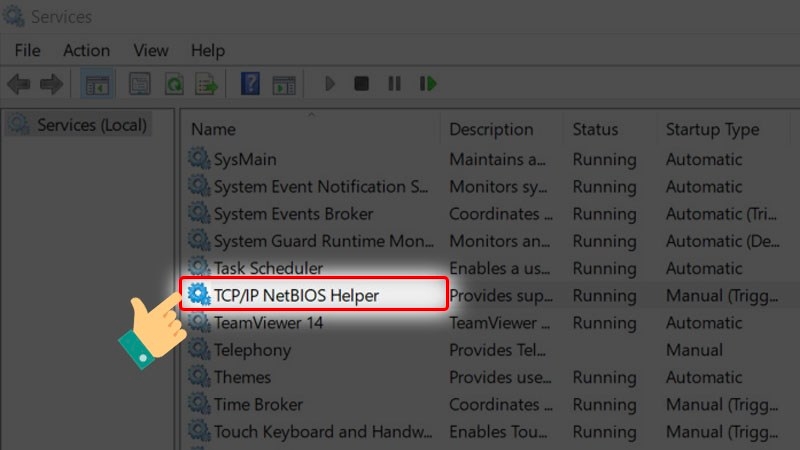Open the File menu

[x=27, y=50]
